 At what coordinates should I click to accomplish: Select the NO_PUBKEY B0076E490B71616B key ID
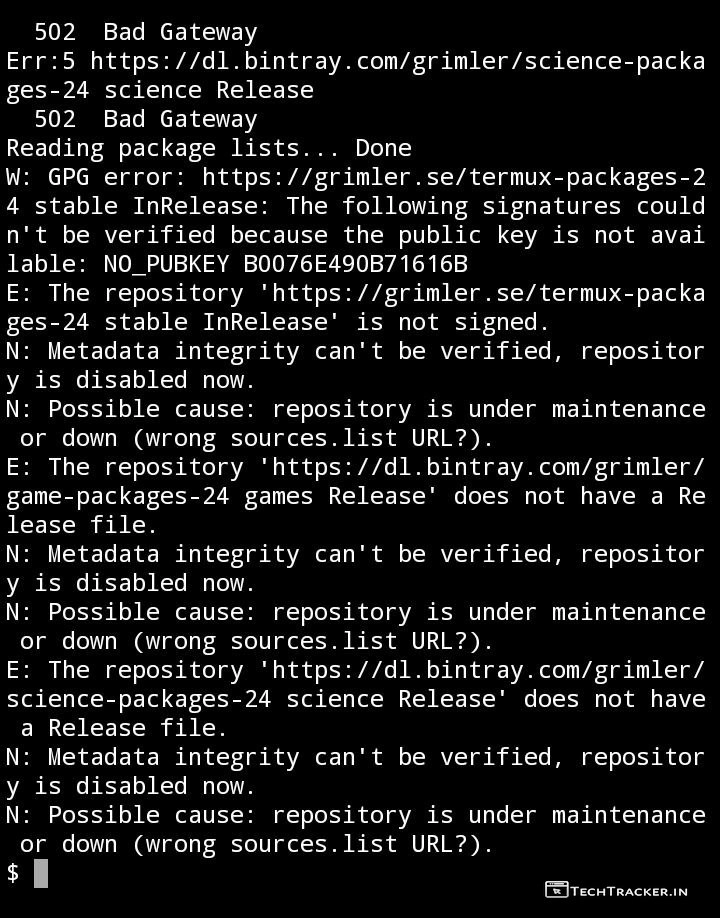(x=285, y=264)
